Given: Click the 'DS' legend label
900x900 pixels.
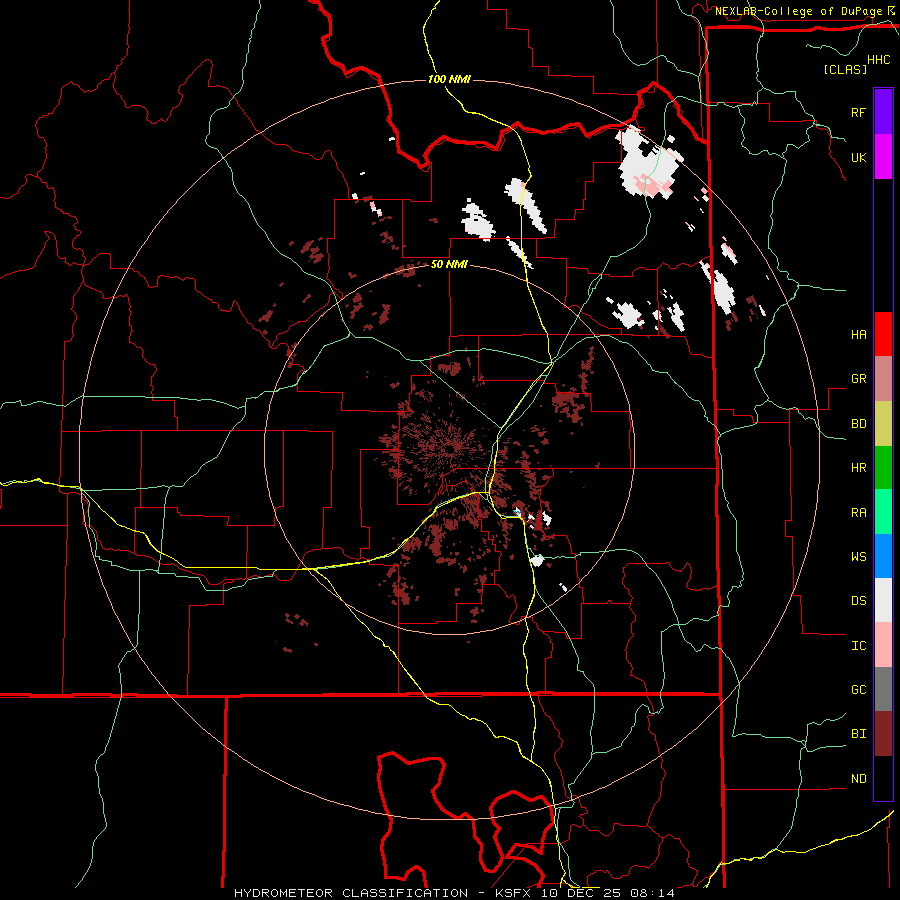Looking at the screenshot, I should (x=858, y=600).
